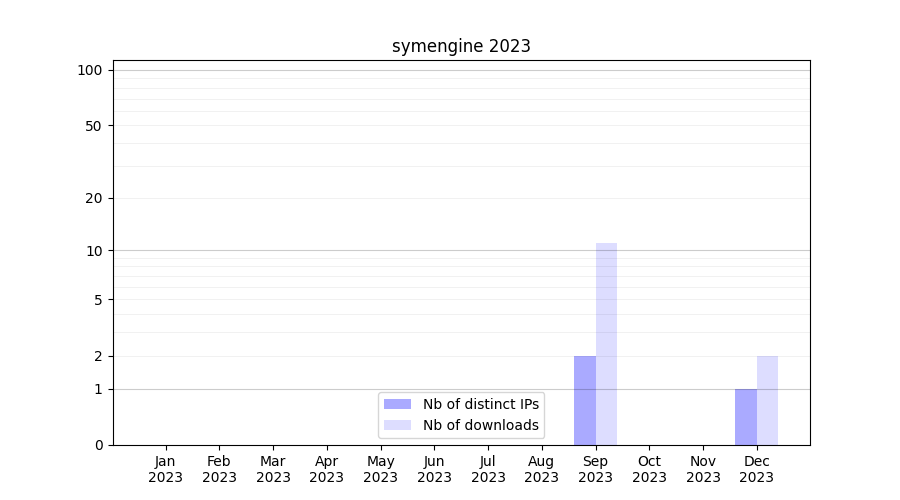Screen dimensions: 900x500
Task: Choose the "Dec 2023" x-axis label
Action: tap(756, 469)
